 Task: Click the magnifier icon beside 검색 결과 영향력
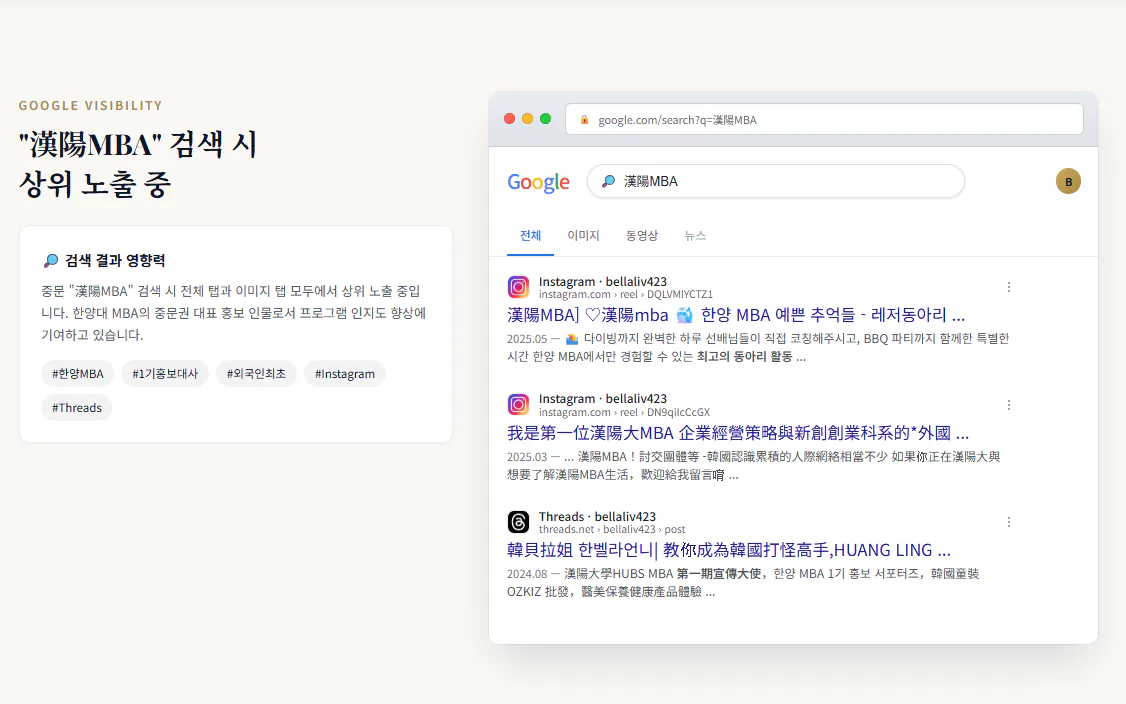point(50,260)
